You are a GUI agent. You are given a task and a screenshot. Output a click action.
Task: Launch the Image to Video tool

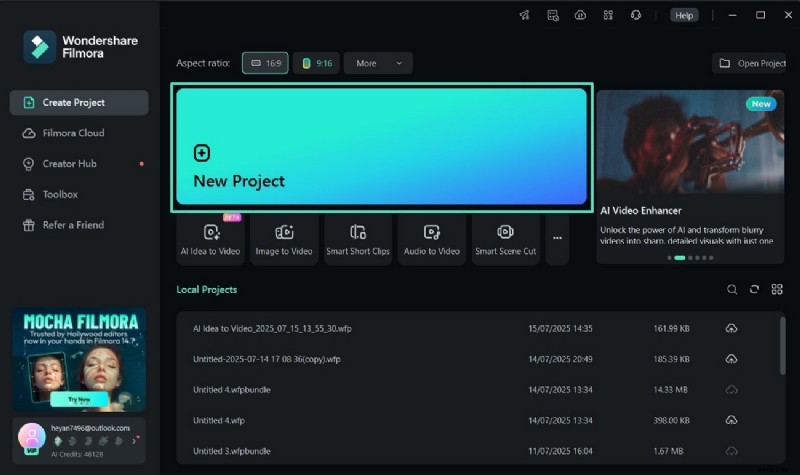click(x=285, y=239)
